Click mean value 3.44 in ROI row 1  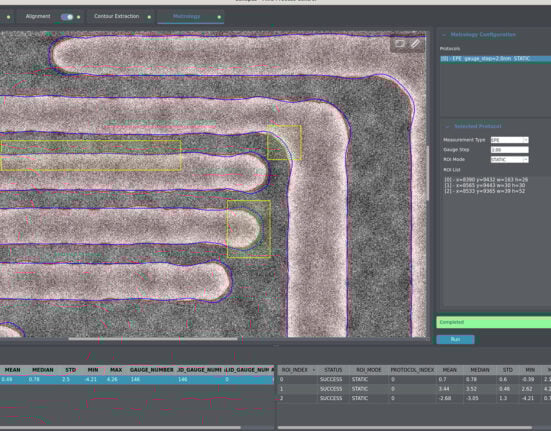click(x=443, y=389)
